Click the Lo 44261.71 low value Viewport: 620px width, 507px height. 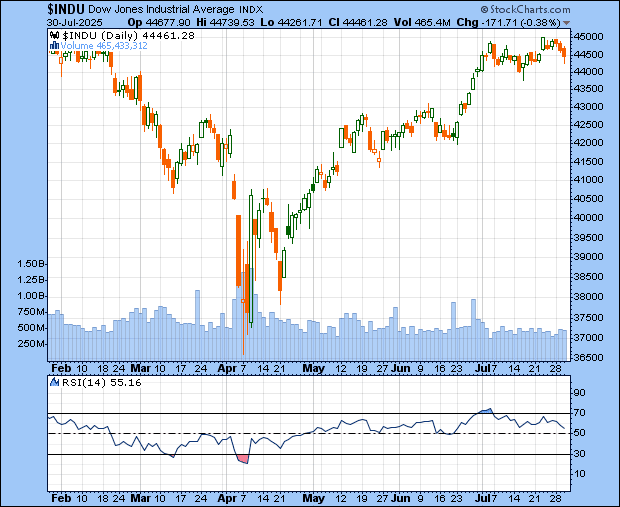(291, 23)
